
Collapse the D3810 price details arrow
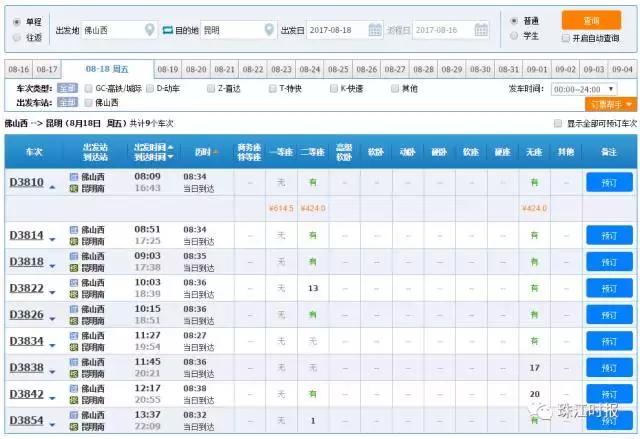point(52,187)
